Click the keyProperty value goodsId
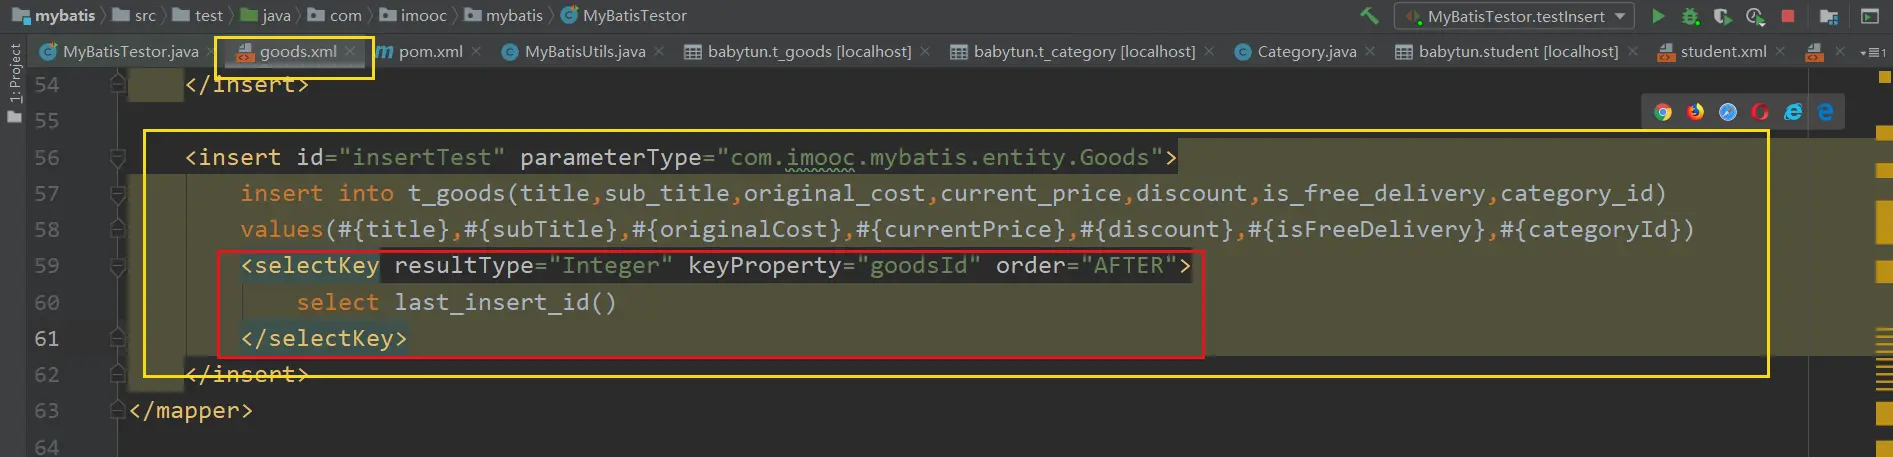Screen dimensions: 1893x457 [919, 265]
